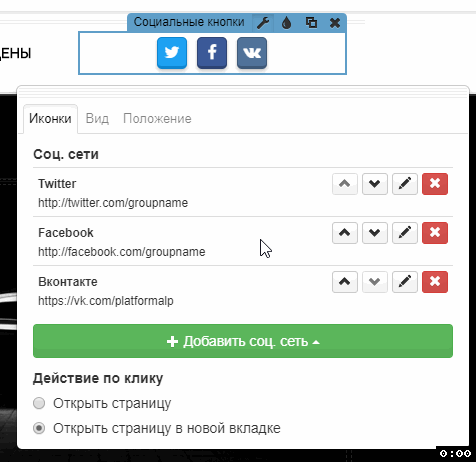
Task: Edit the Вконтакте entry with pencil icon
Action: pos(405,282)
